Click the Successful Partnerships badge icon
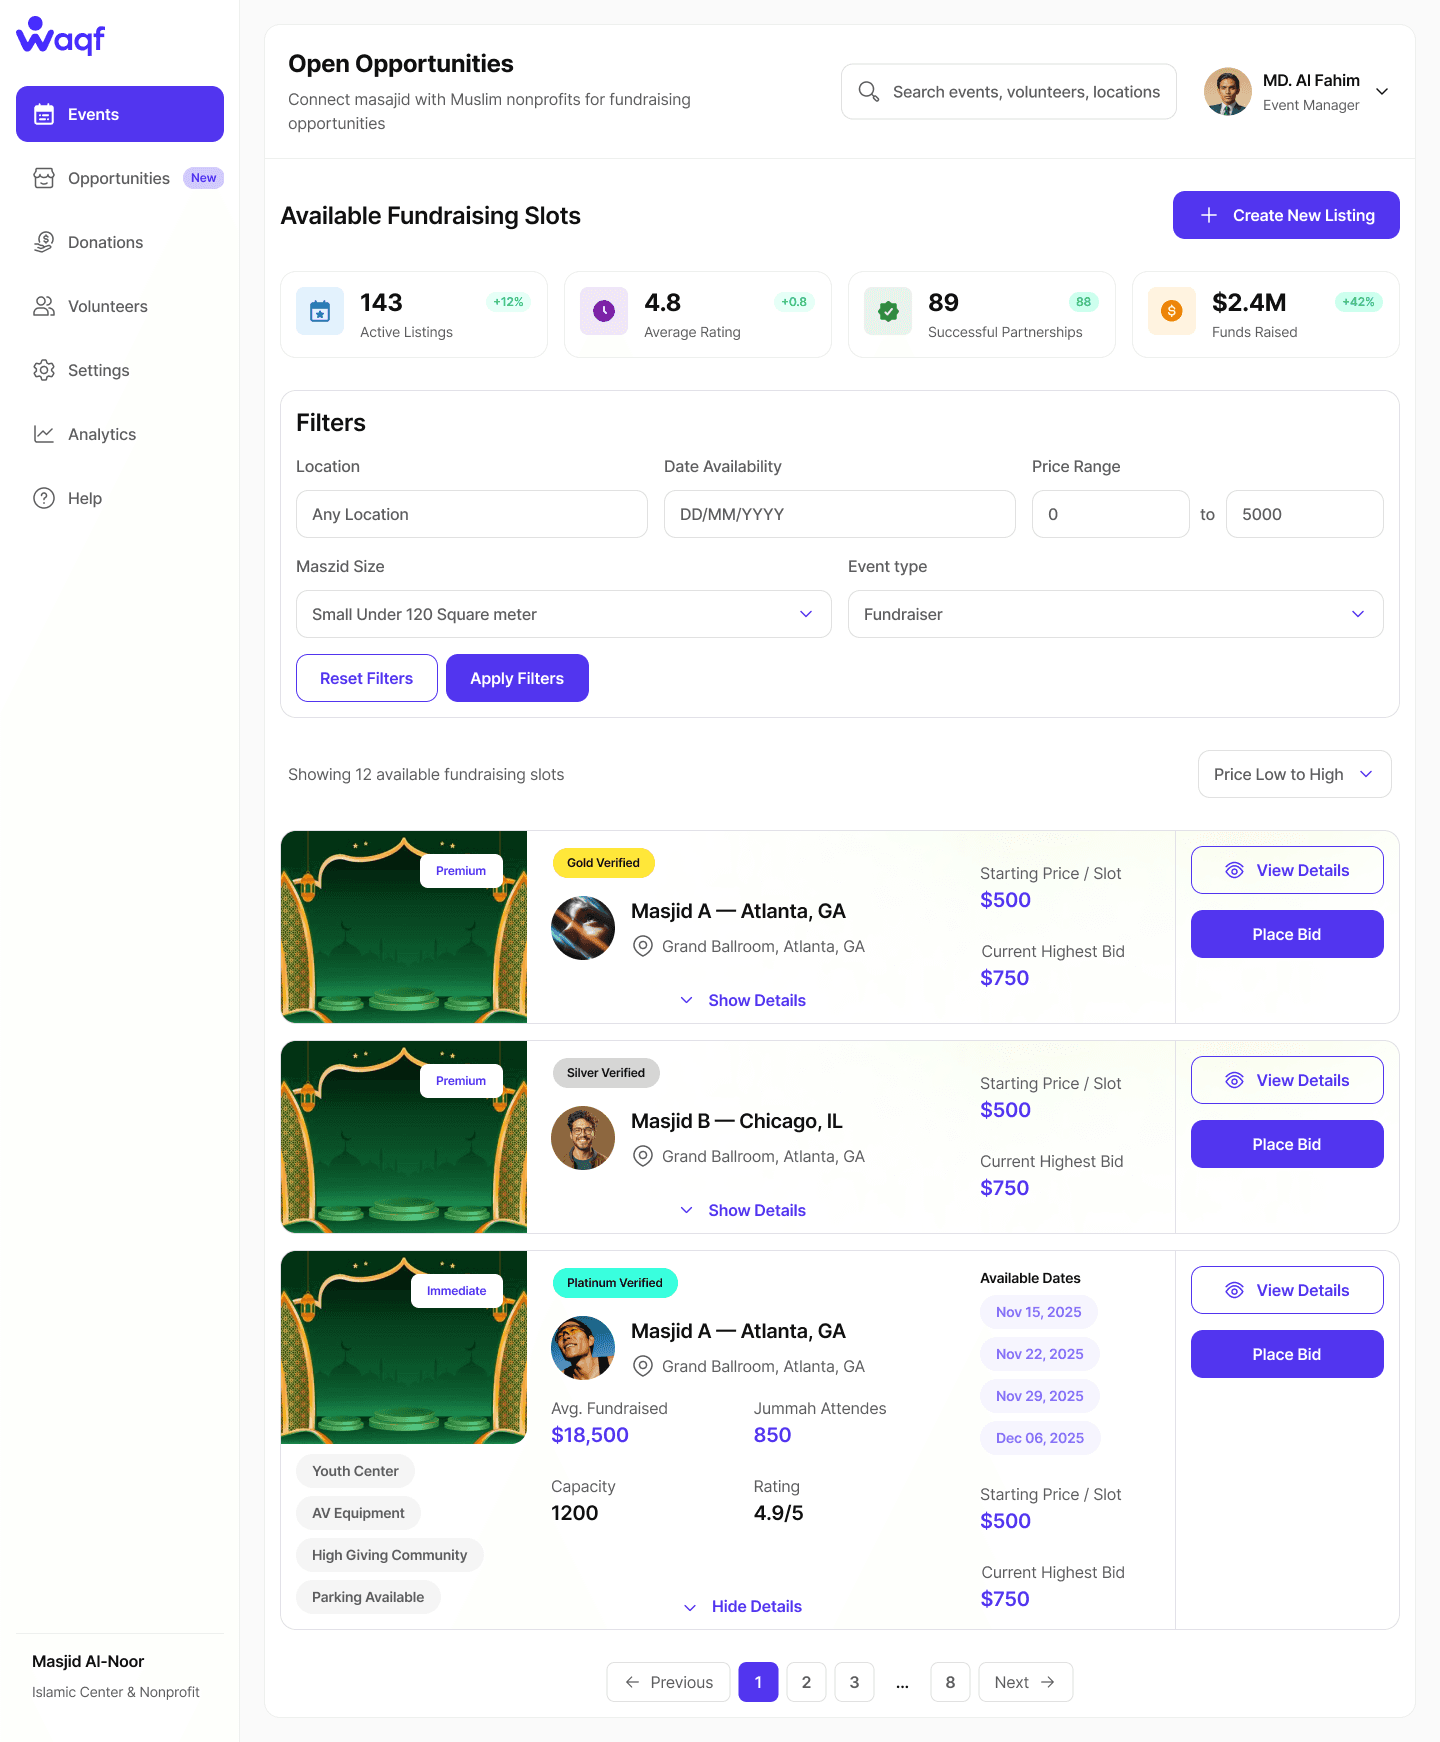 click(888, 311)
